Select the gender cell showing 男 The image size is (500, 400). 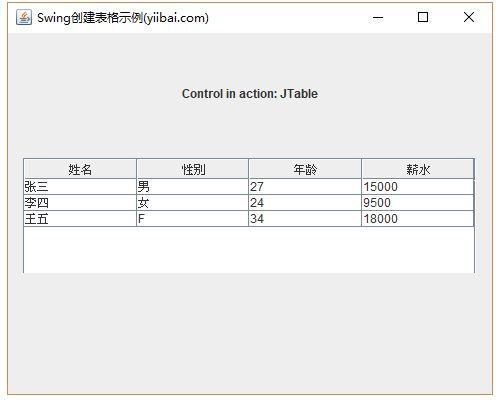193,187
